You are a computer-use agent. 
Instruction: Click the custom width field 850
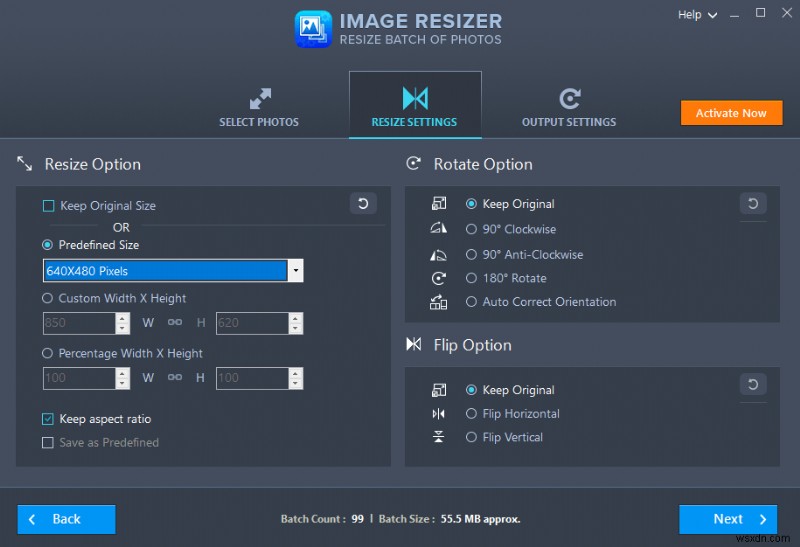[79, 323]
